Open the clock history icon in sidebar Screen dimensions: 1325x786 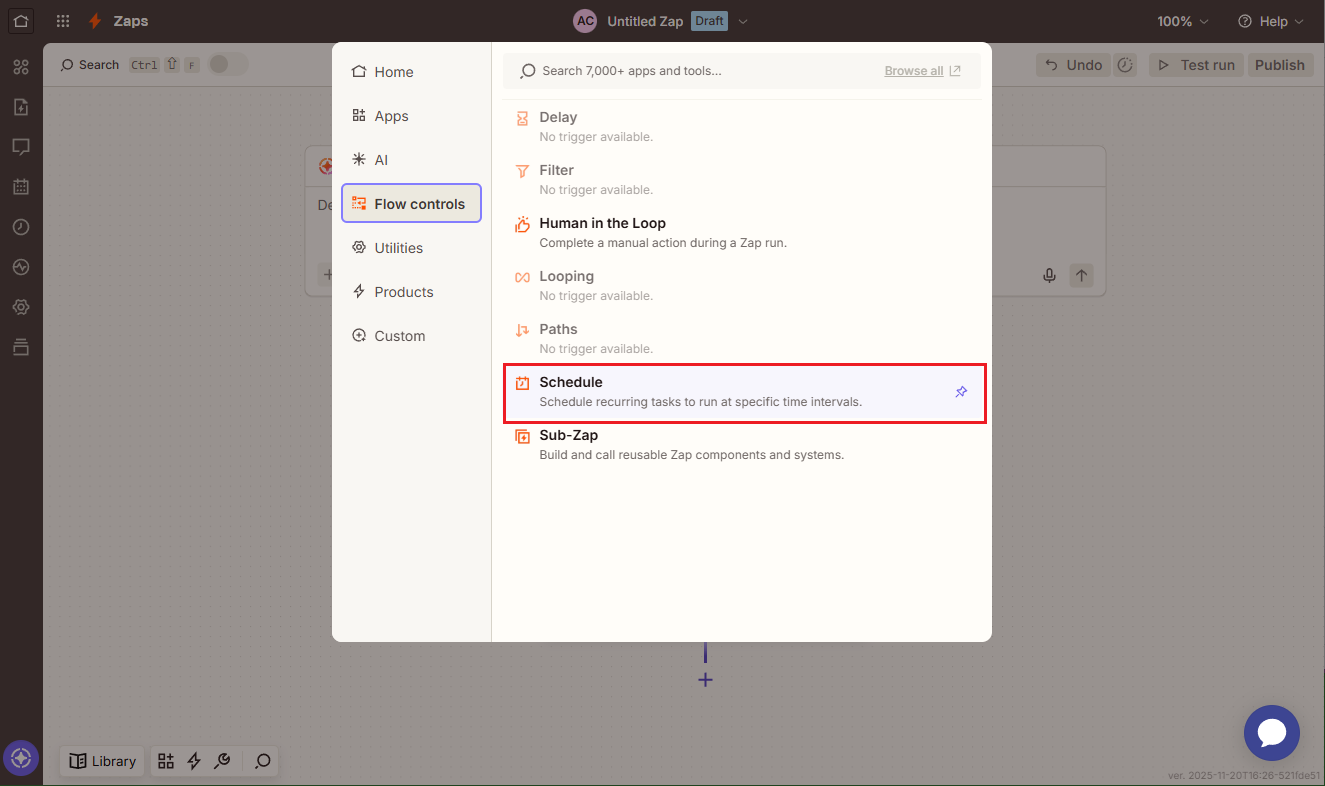click(21, 227)
